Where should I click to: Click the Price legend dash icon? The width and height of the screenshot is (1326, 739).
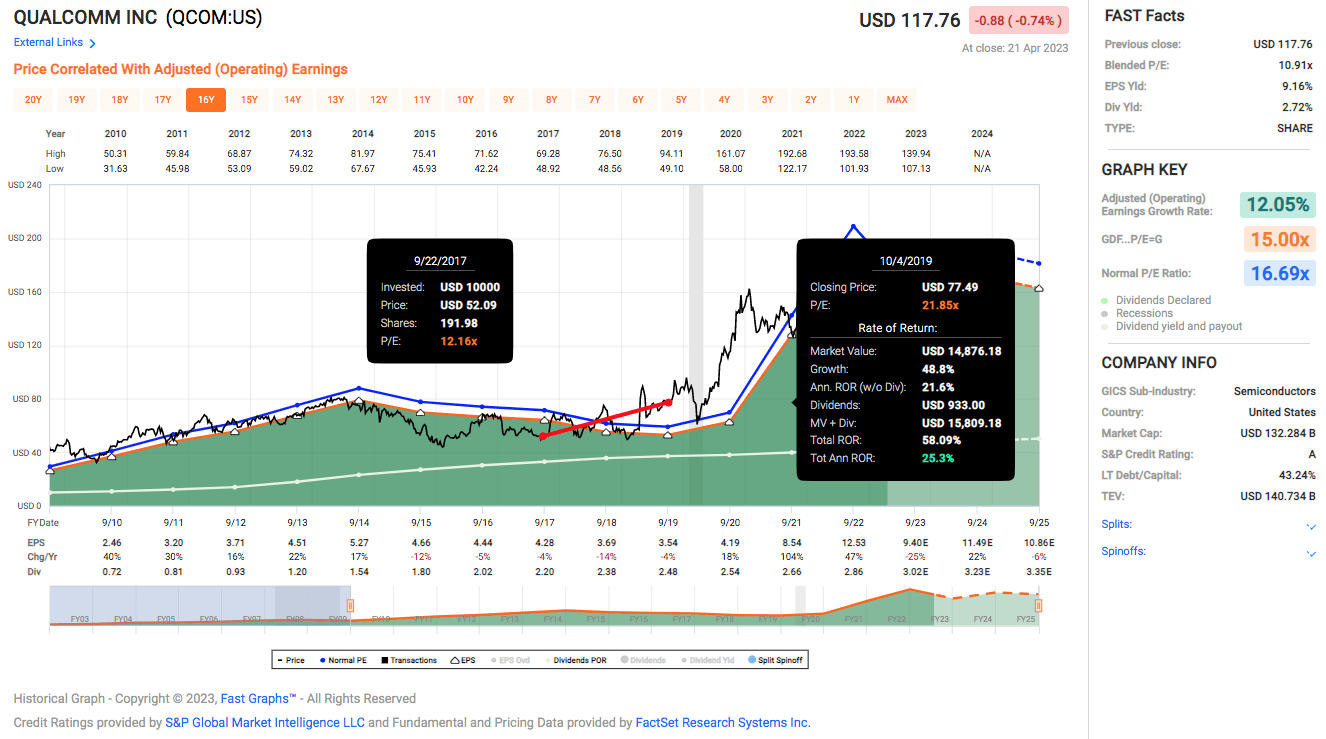point(281,660)
